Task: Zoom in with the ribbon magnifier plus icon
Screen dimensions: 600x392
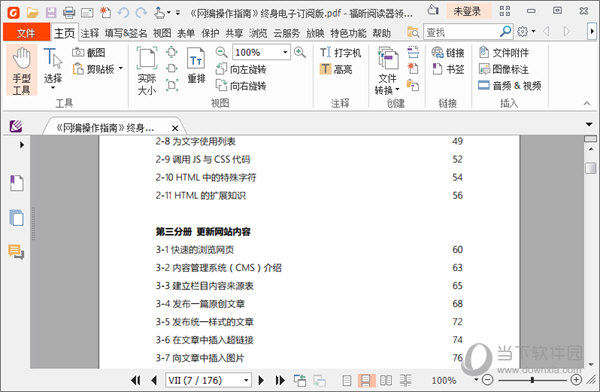Action: (x=300, y=52)
